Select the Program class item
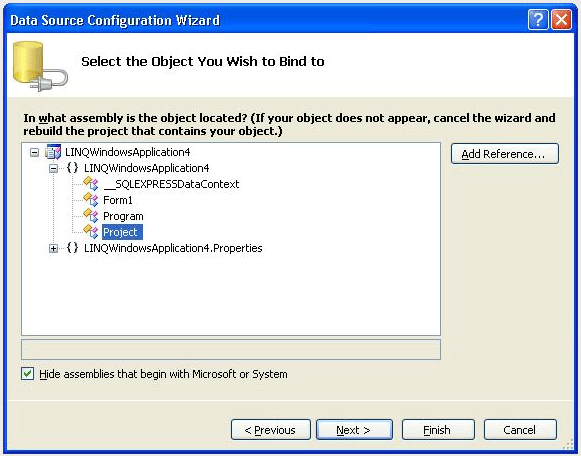 [x=123, y=216]
